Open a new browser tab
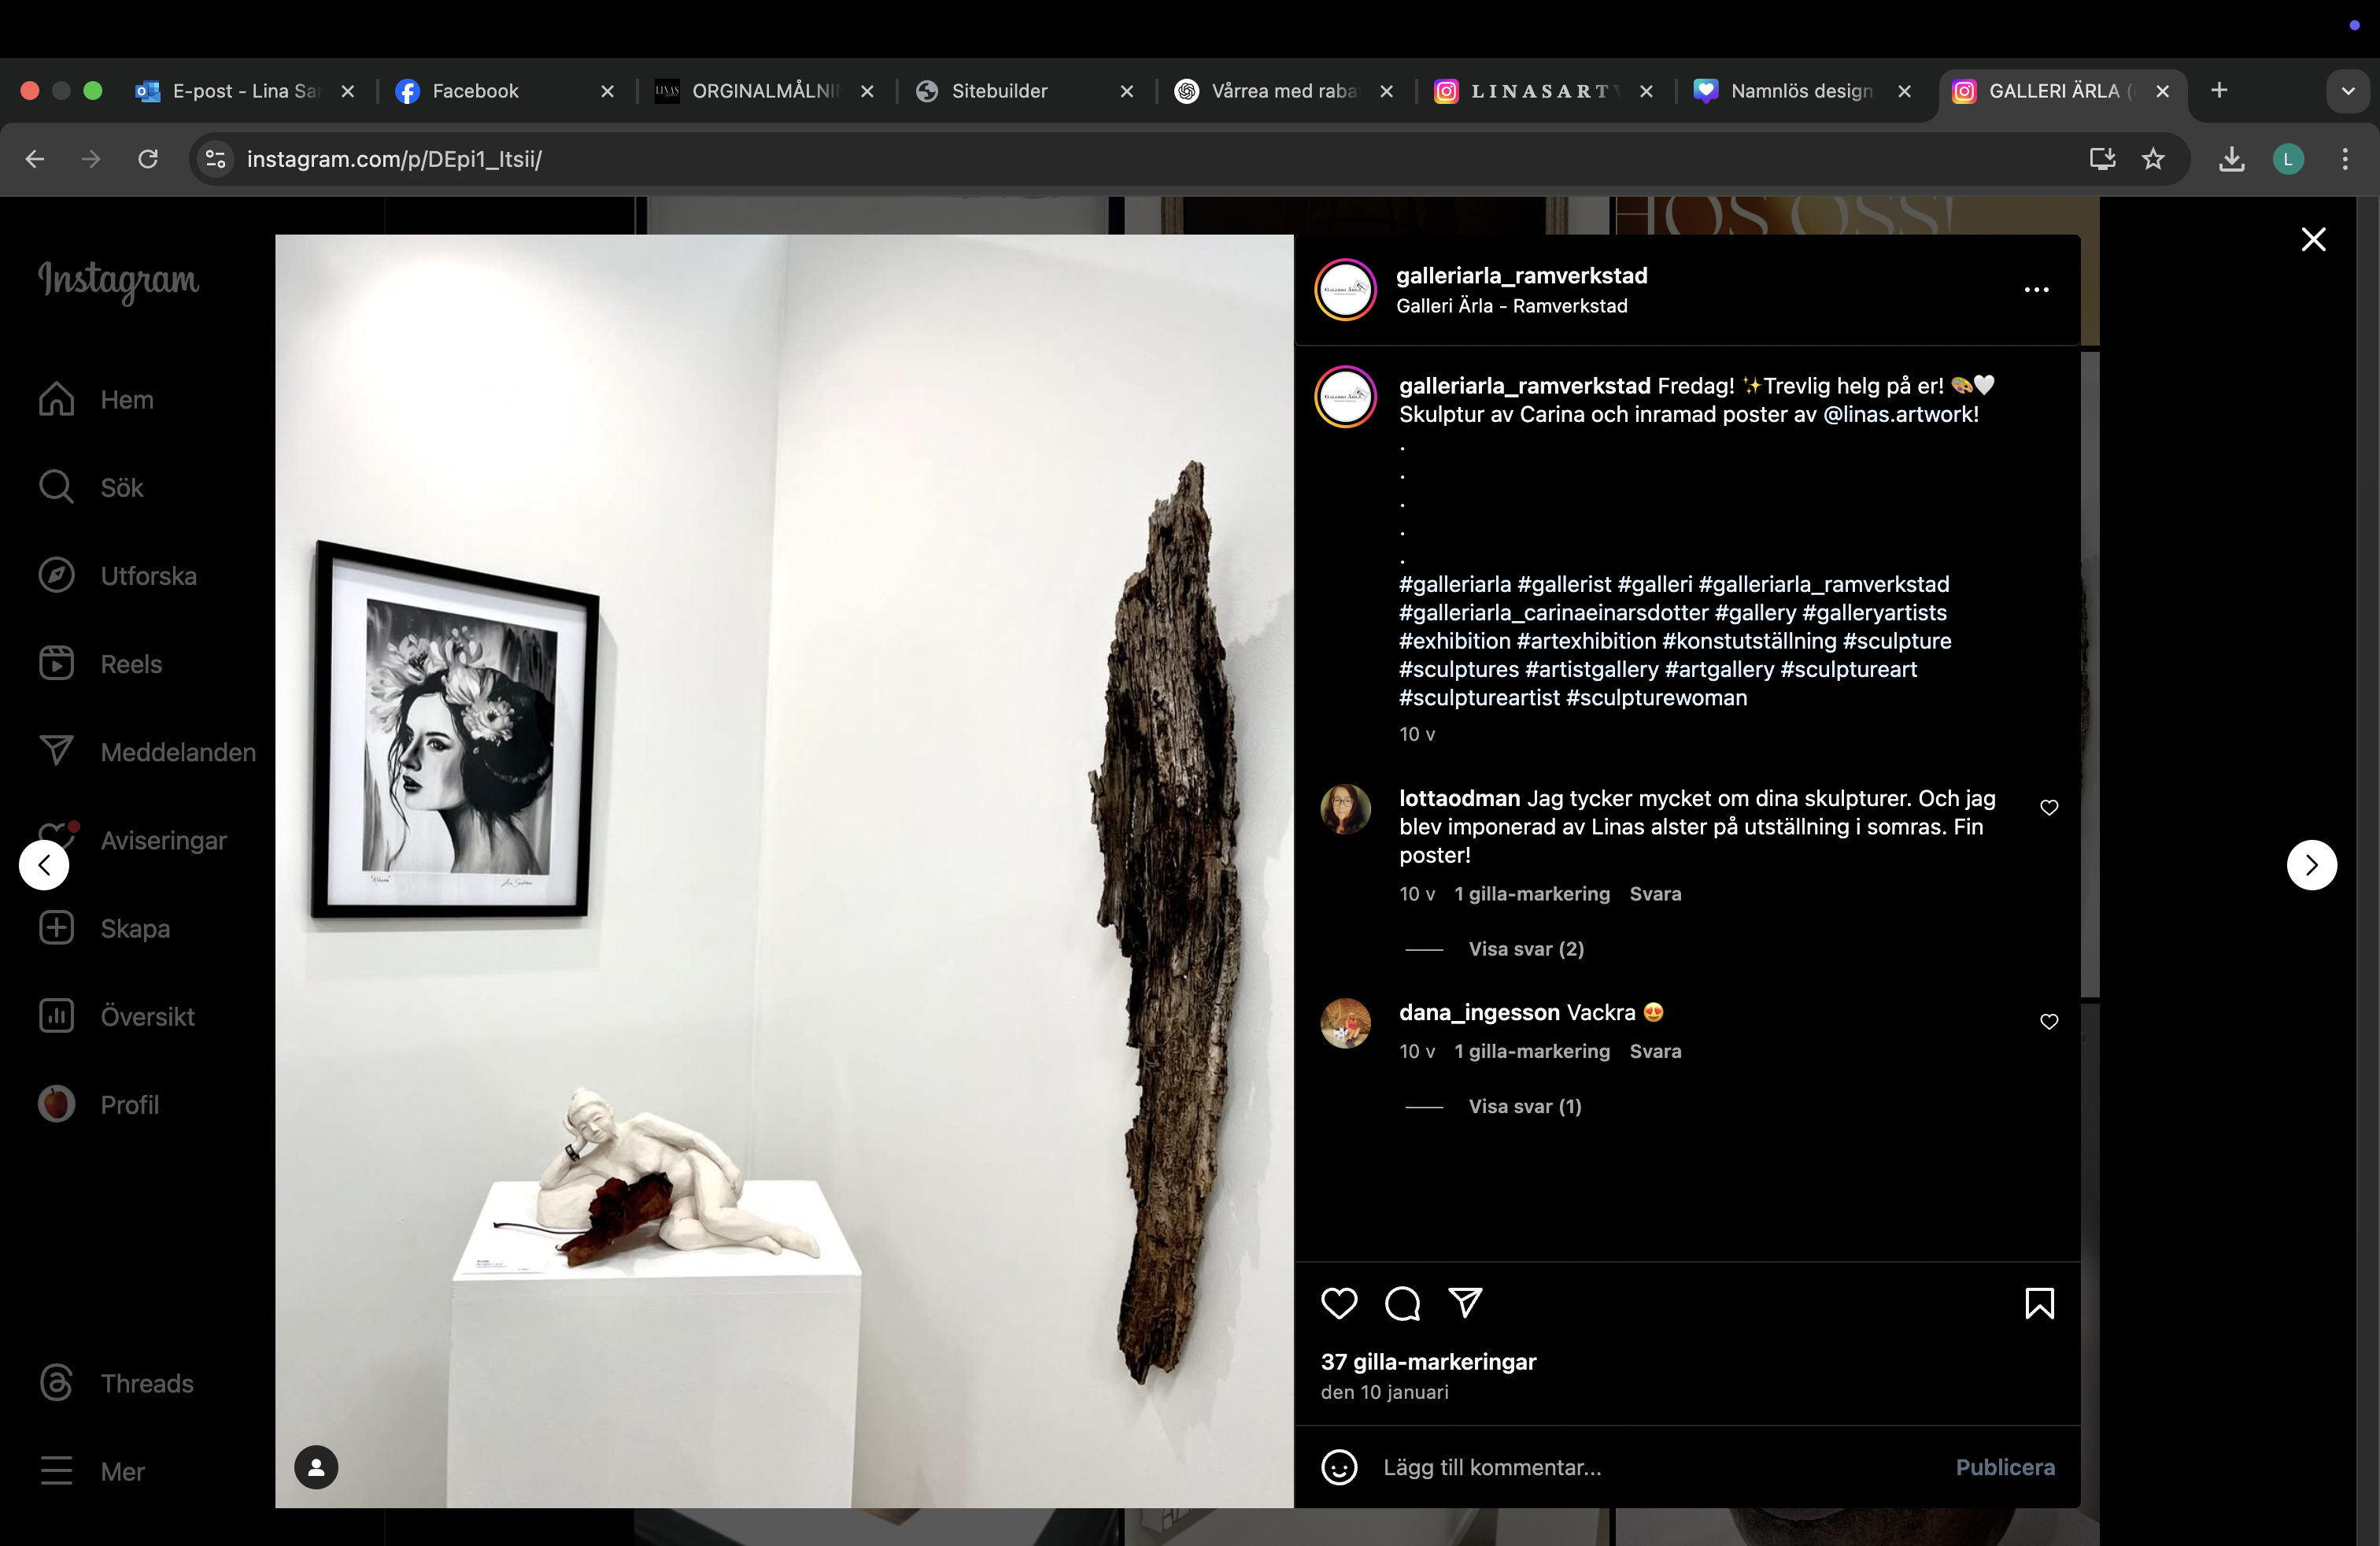Screen dimensions: 2380x1546 (2218, 90)
